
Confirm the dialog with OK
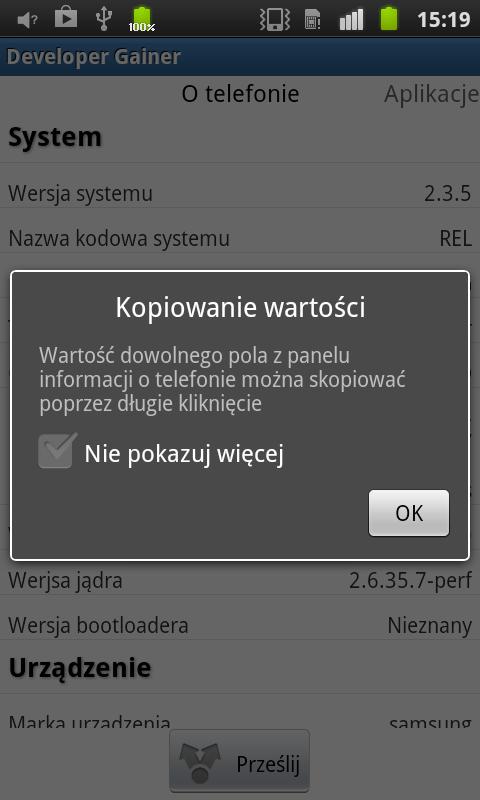pyautogui.click(x=409, y=513)
